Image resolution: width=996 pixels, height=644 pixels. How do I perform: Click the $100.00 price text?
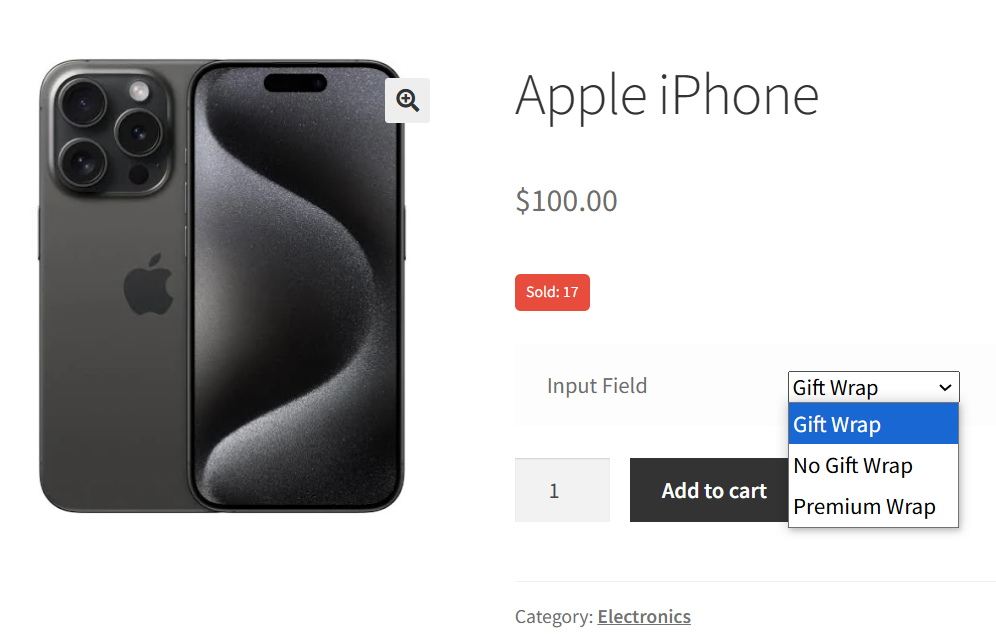click(x=566, y=200)
